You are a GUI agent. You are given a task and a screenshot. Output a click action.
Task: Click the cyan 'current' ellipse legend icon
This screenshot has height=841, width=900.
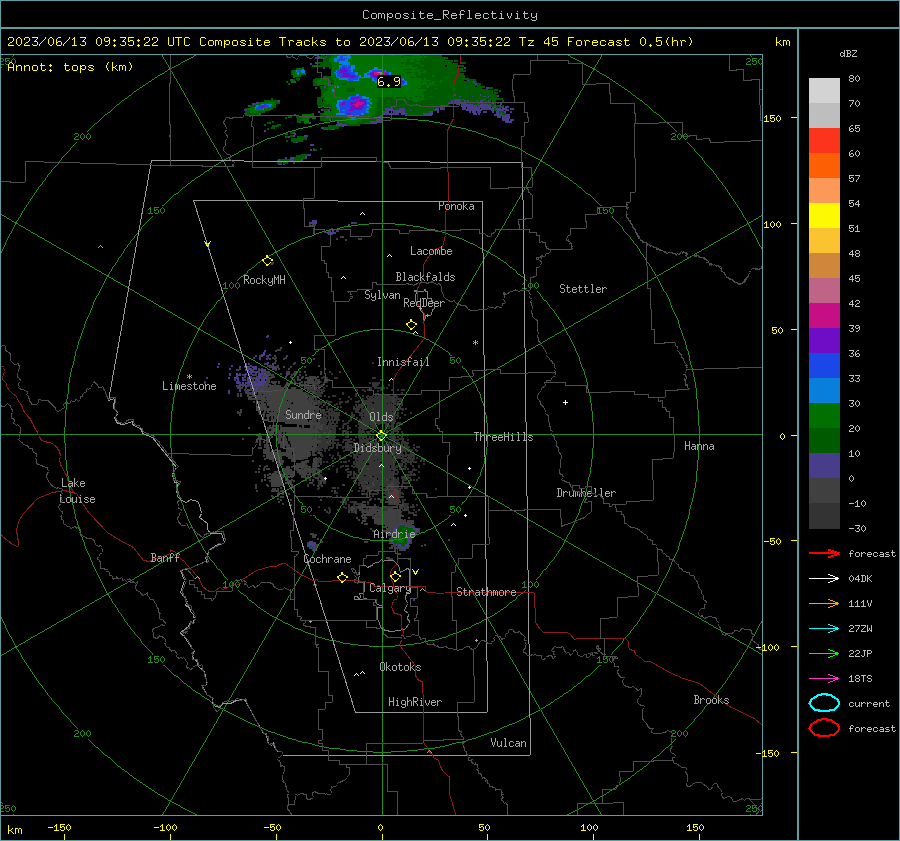pyautogui.click(x=824, y=703)
